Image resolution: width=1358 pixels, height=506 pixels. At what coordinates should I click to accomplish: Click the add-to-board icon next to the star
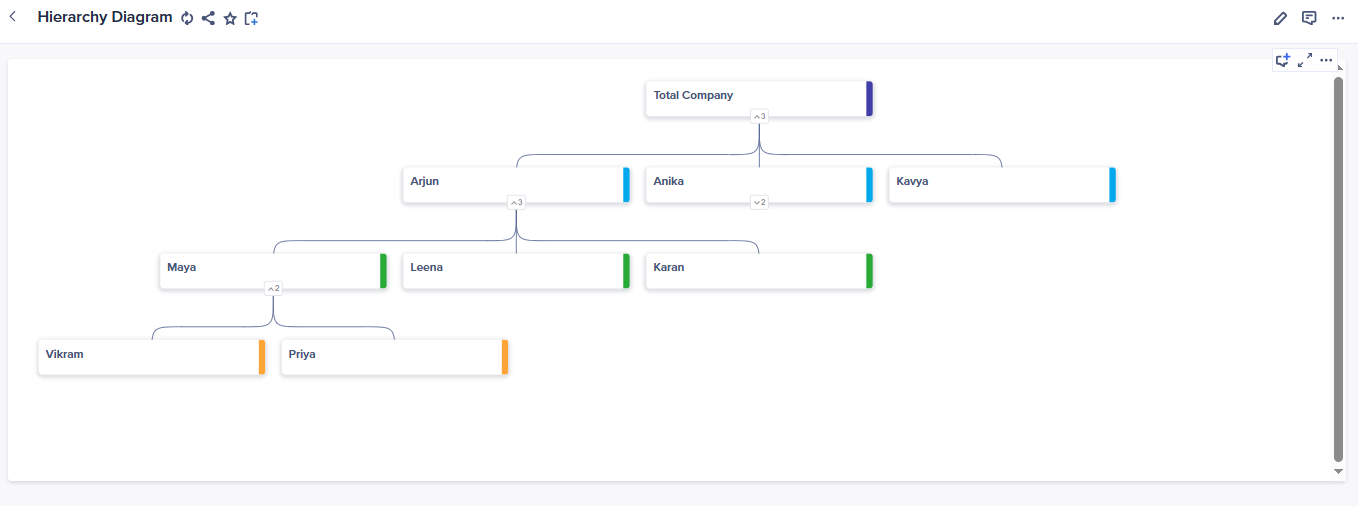[x=252, y=18]
